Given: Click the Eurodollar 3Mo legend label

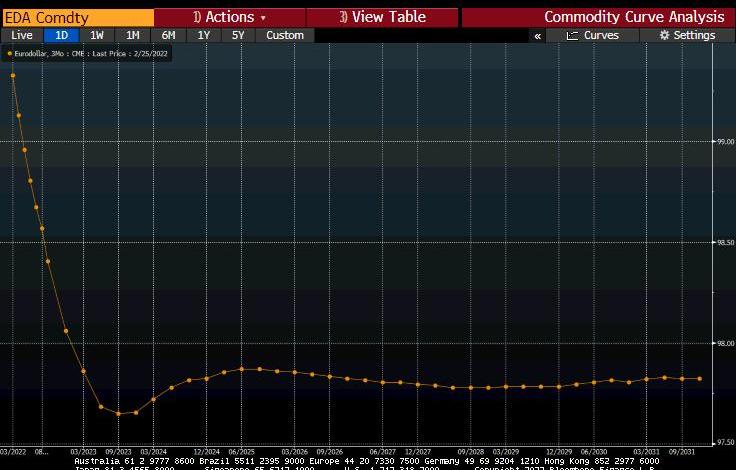Looking at the screenshot, I should tap(90, 53).
